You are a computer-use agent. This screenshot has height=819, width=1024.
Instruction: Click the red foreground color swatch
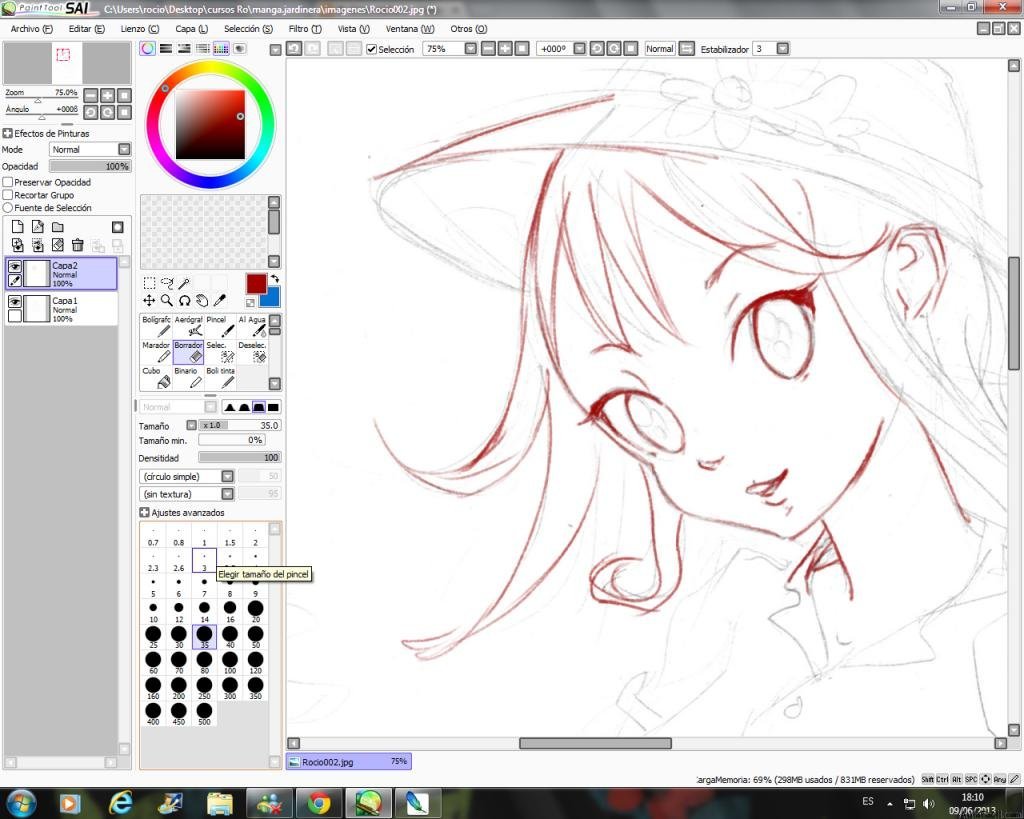point(256,283)
